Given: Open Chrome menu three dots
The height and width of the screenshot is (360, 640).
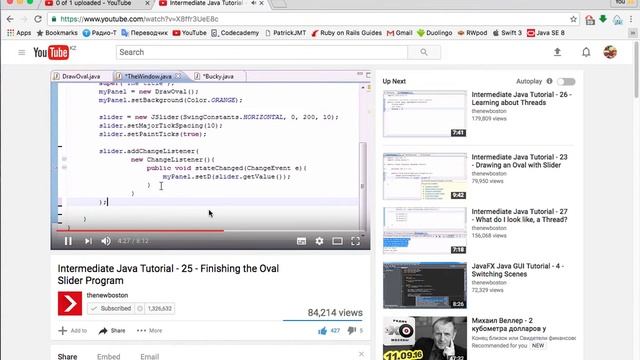Looking at the screenshot, I should [x=631, y=19].
